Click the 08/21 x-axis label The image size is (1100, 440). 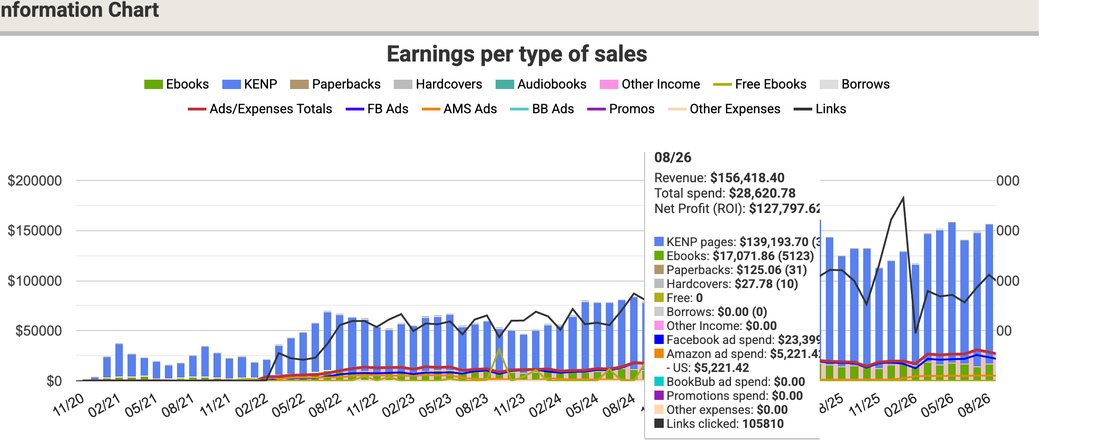coord(180,403)
